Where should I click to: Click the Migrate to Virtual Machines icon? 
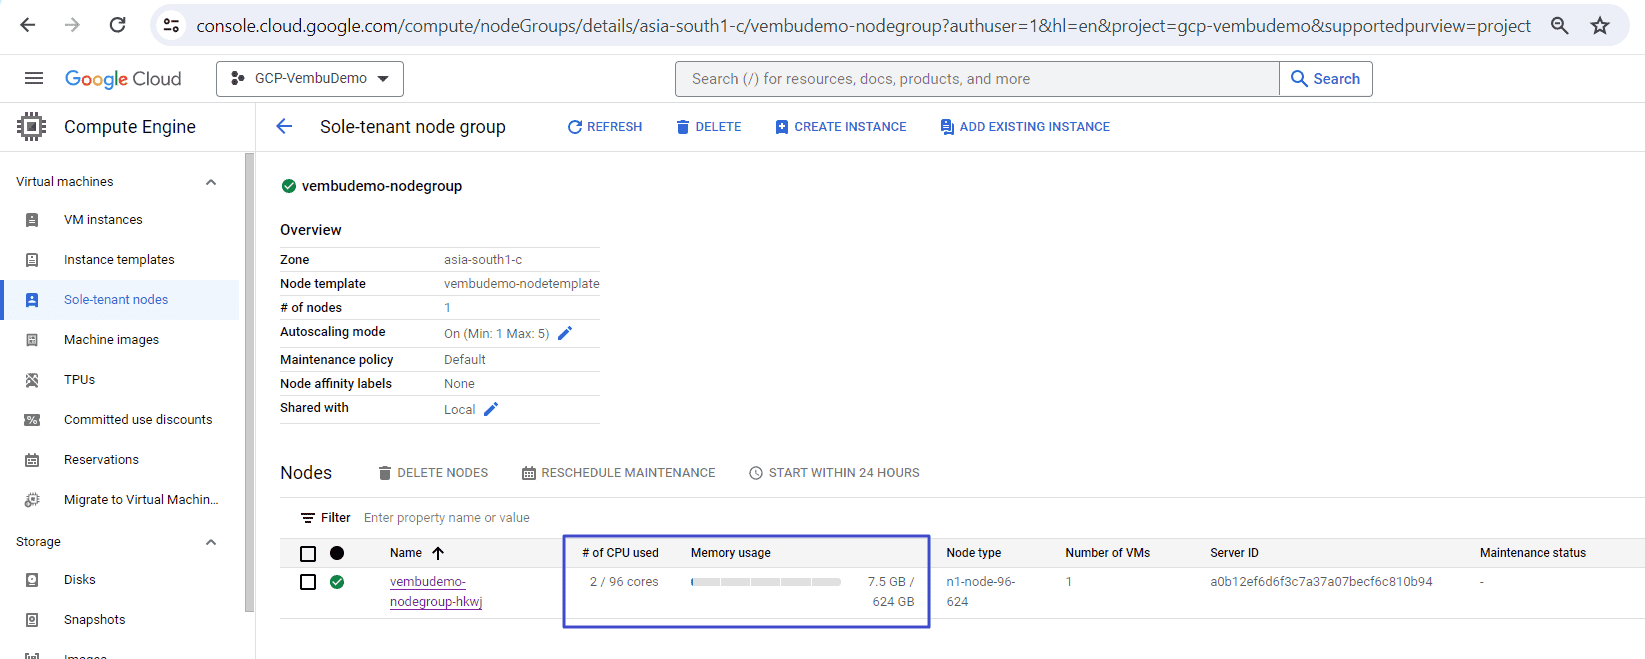tap(32, 500)
